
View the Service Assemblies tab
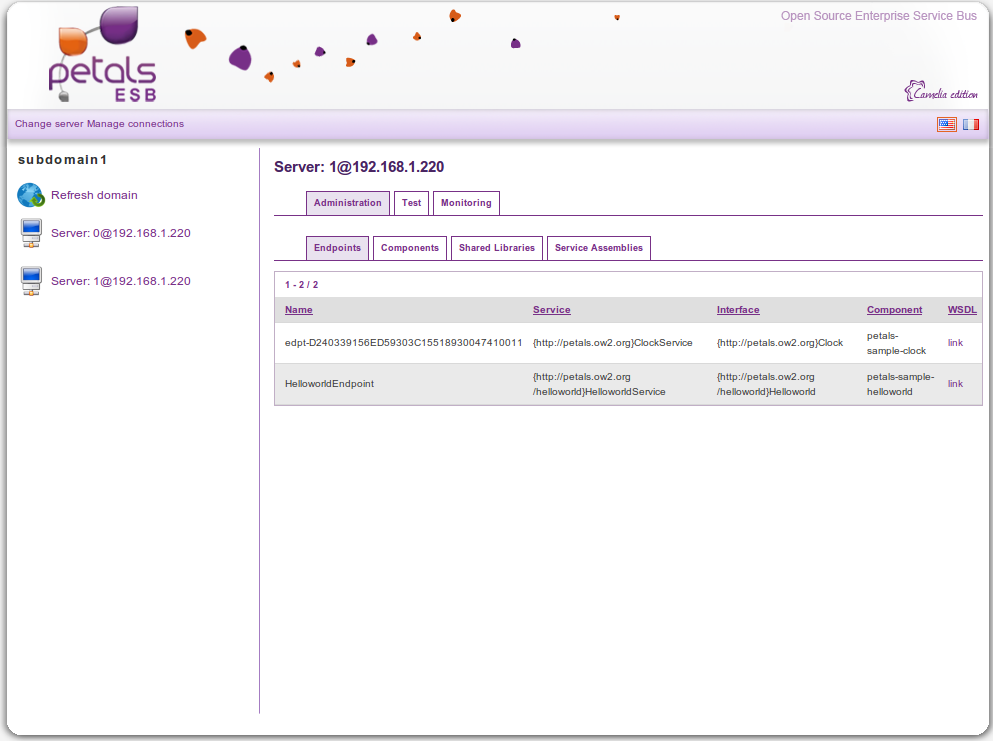(598, 248)
